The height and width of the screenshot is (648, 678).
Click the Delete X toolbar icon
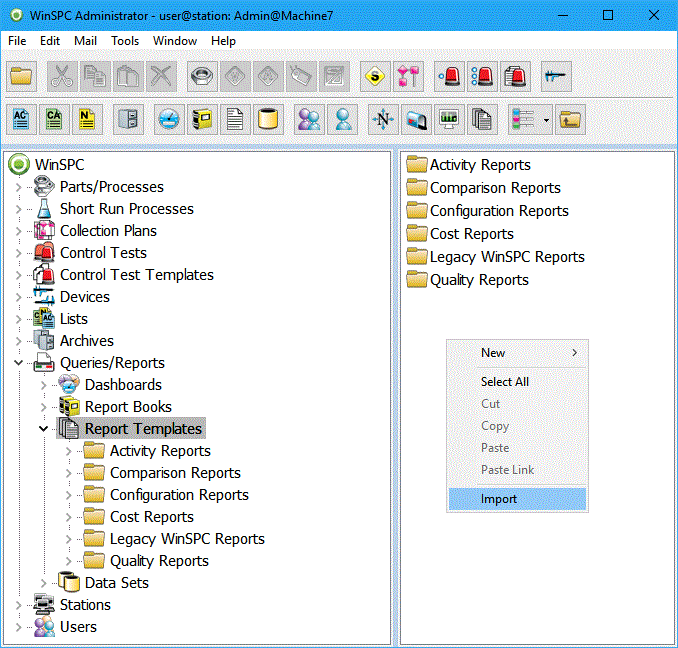161,77
